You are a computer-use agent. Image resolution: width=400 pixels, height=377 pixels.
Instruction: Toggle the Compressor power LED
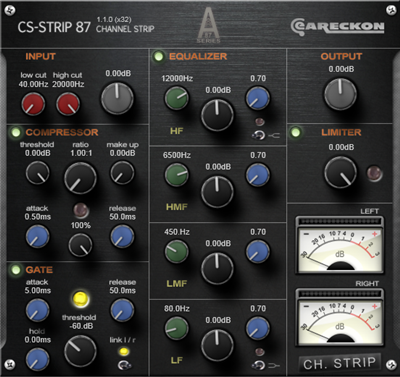click(16, 132)
